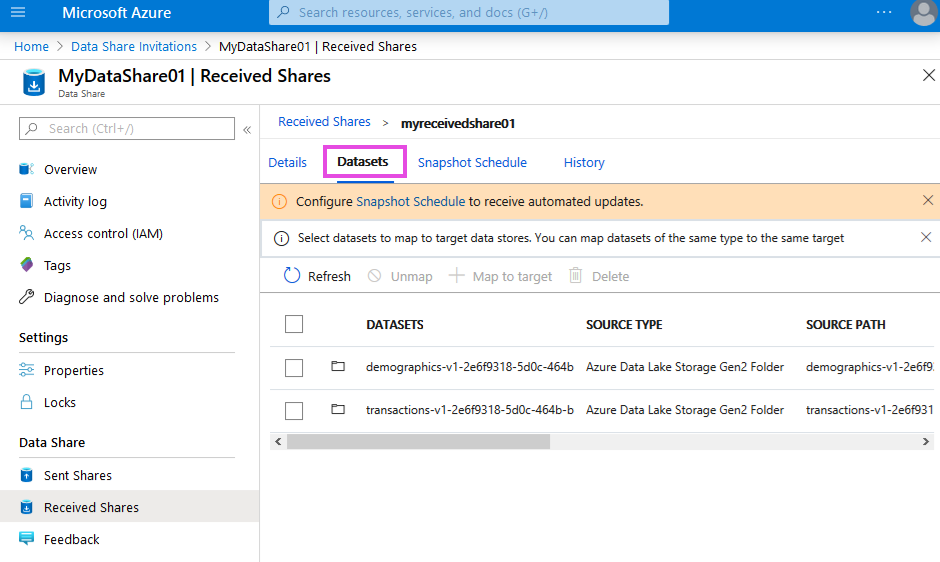Click the Refresh circular arrow icon

292,275
